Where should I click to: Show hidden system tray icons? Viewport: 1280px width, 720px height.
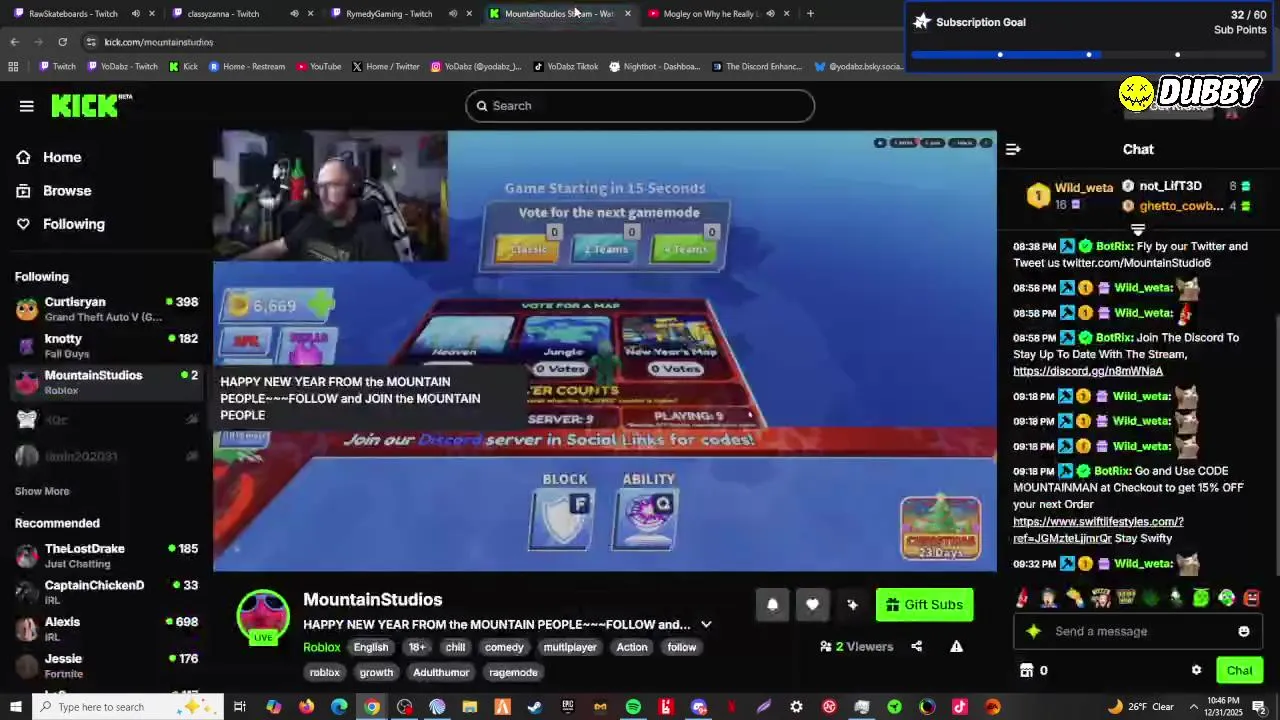point(1193,707)
